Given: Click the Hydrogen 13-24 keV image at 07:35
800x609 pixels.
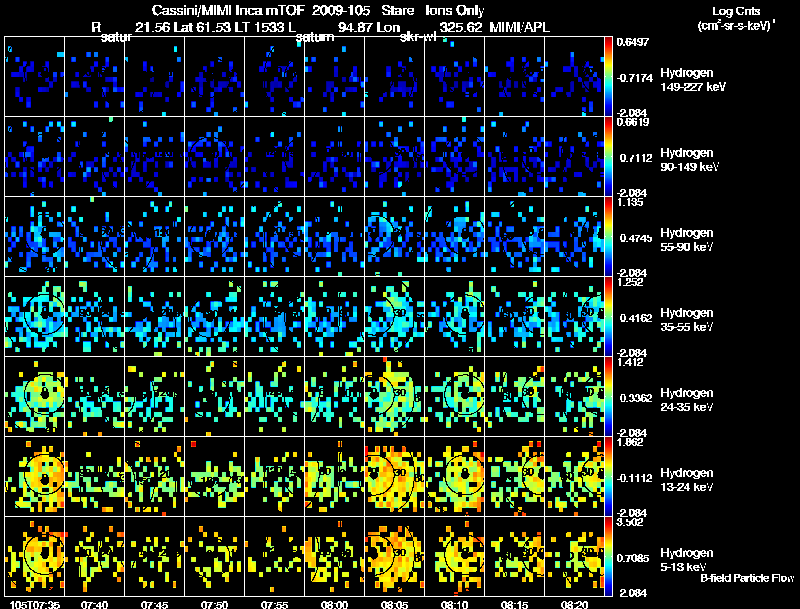Looking at the screenshot, I should [x=35, y=476].
